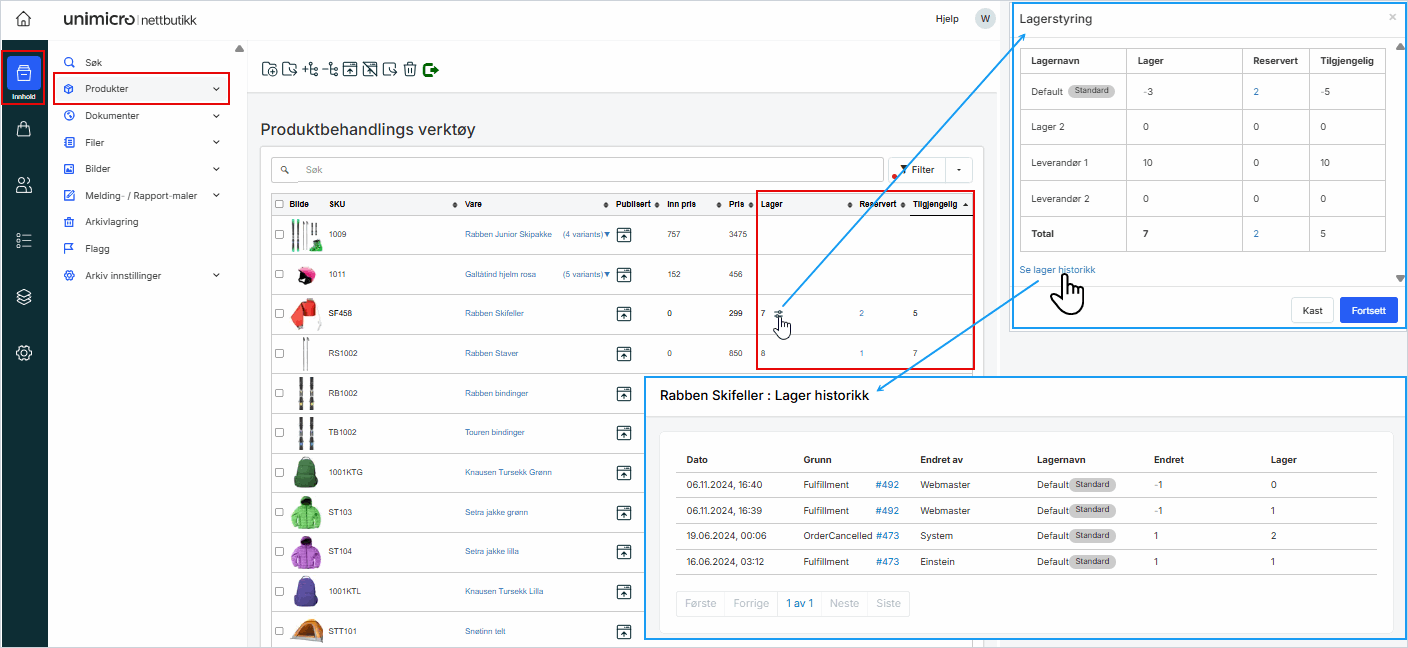
Task: Click the home icon in left rail
Action: coord(24,19)
